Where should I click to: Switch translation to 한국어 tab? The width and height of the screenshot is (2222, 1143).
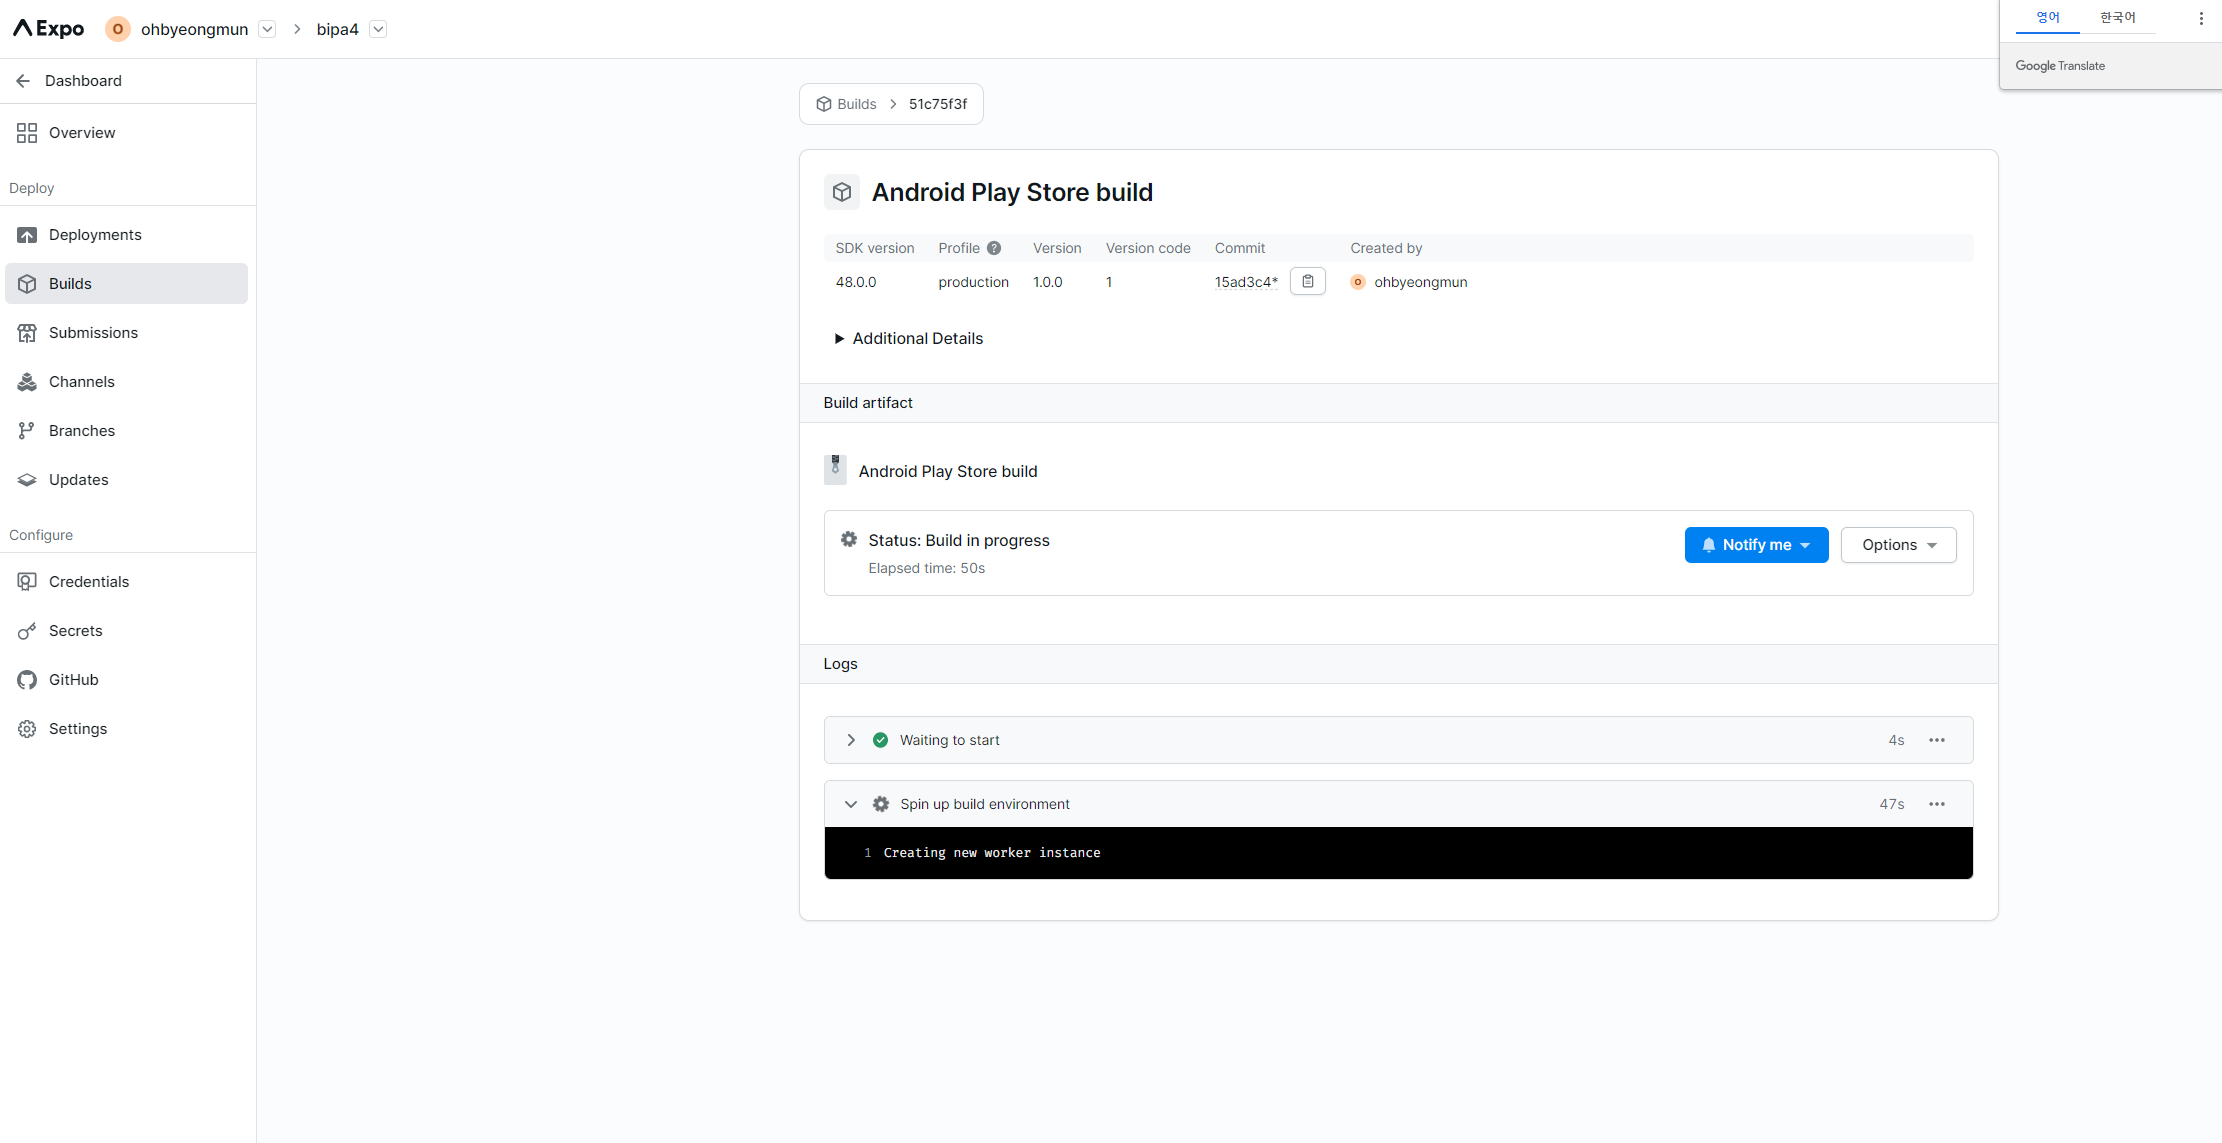pos(2117,18)
